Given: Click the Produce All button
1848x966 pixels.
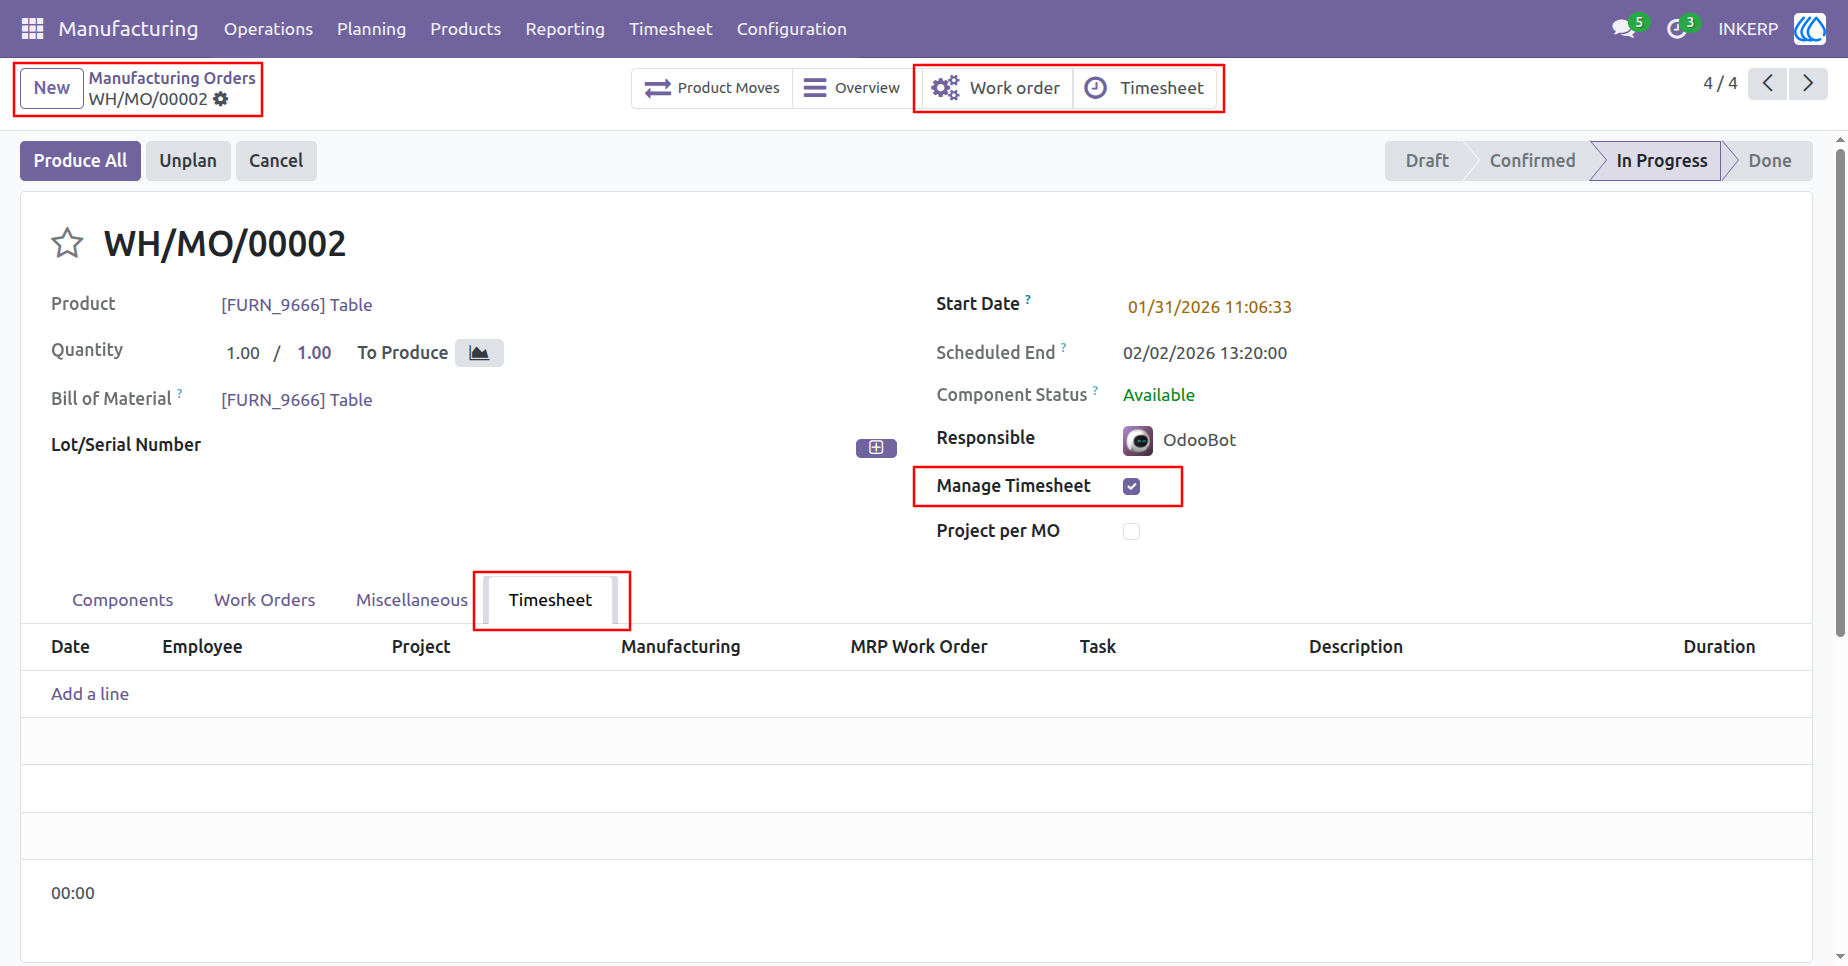Looking at the screenshot, I should click(x=80, y=161).
